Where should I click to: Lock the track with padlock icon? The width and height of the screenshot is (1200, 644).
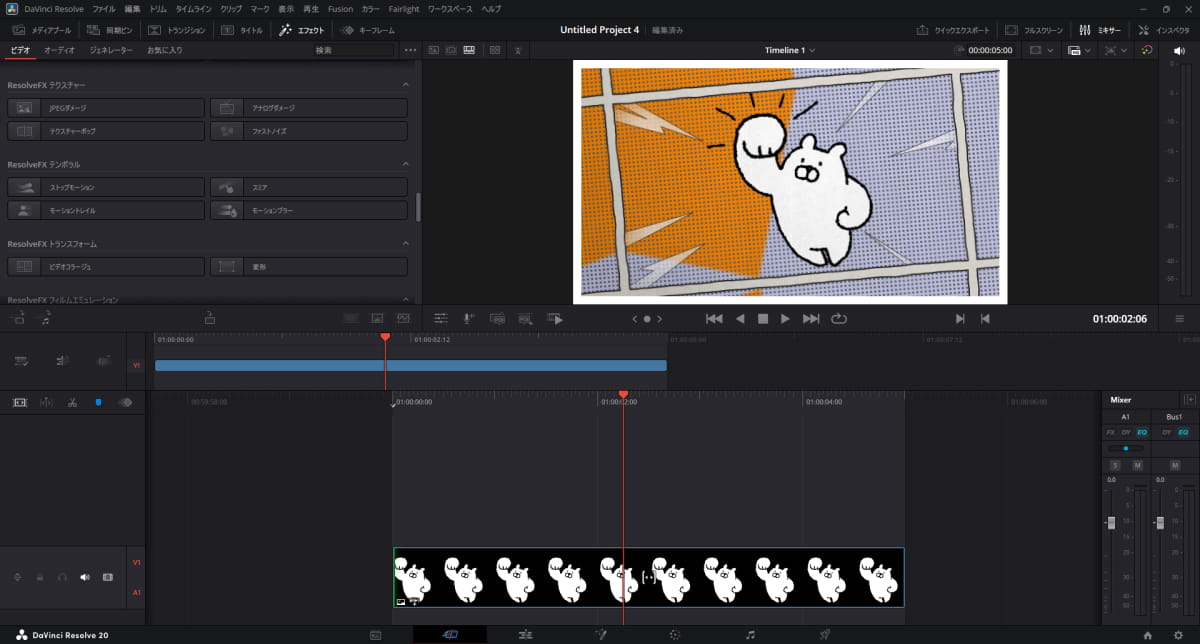(40, 577)
